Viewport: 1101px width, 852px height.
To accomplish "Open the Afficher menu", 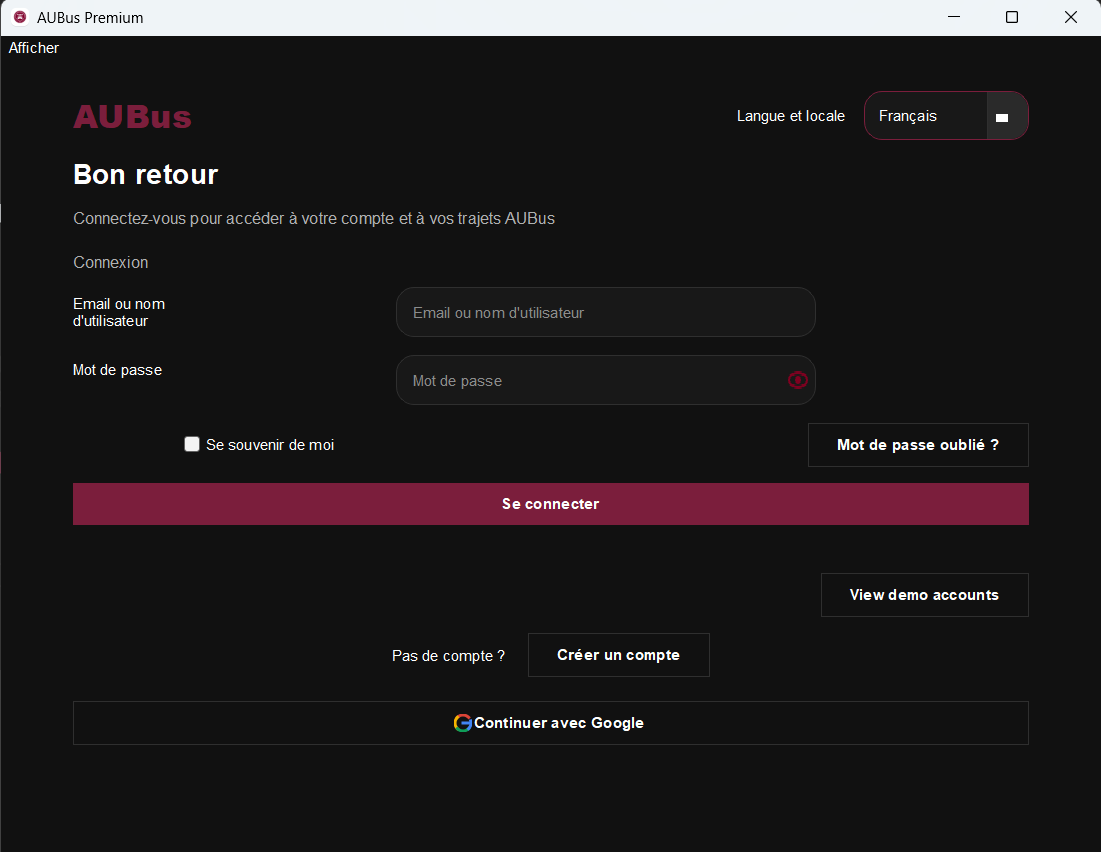I will pyautogui.click(x=34, y=48).
